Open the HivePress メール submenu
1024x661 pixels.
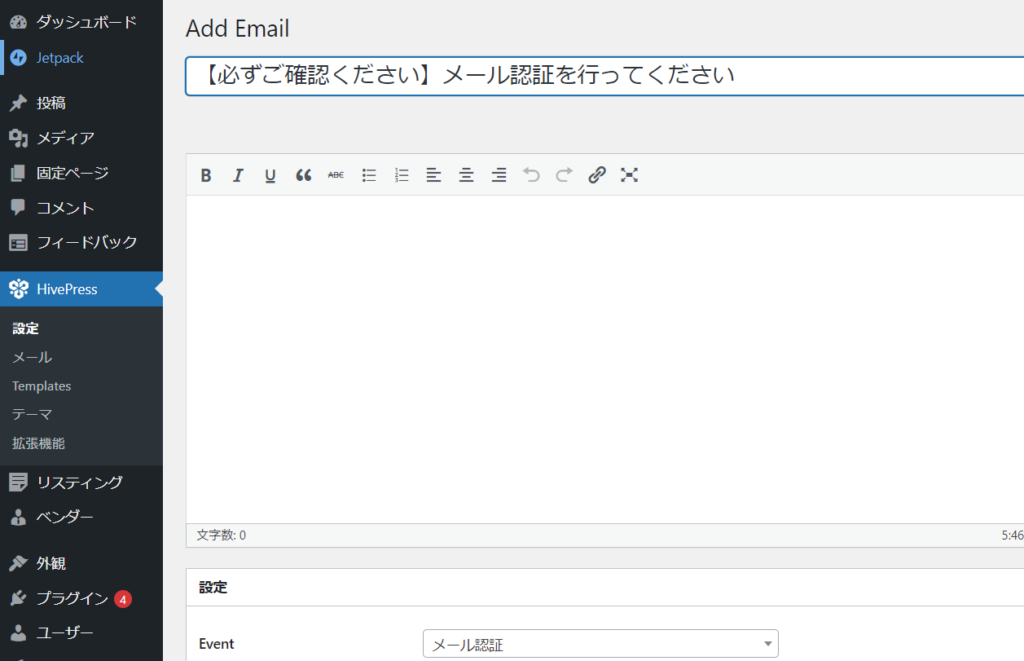click(x=32, y=357)
